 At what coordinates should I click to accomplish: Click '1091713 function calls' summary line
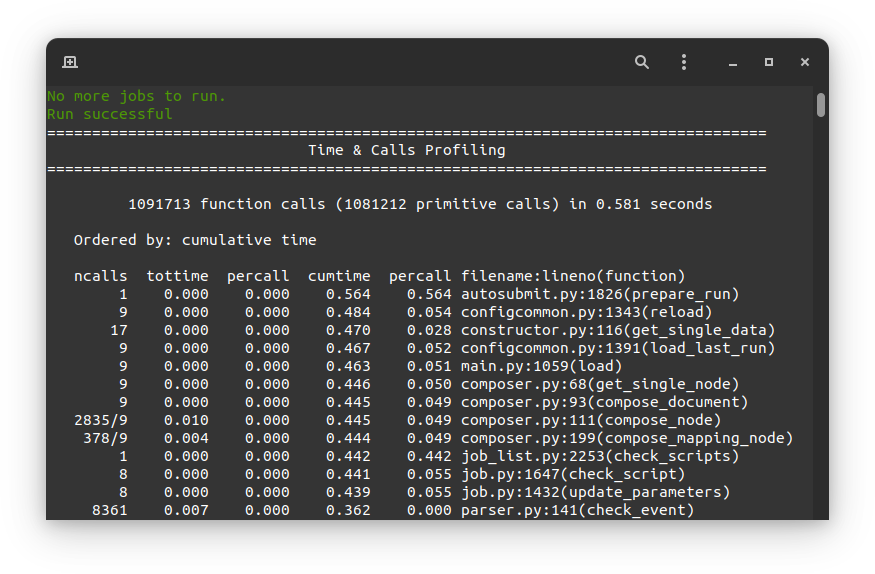420,204
